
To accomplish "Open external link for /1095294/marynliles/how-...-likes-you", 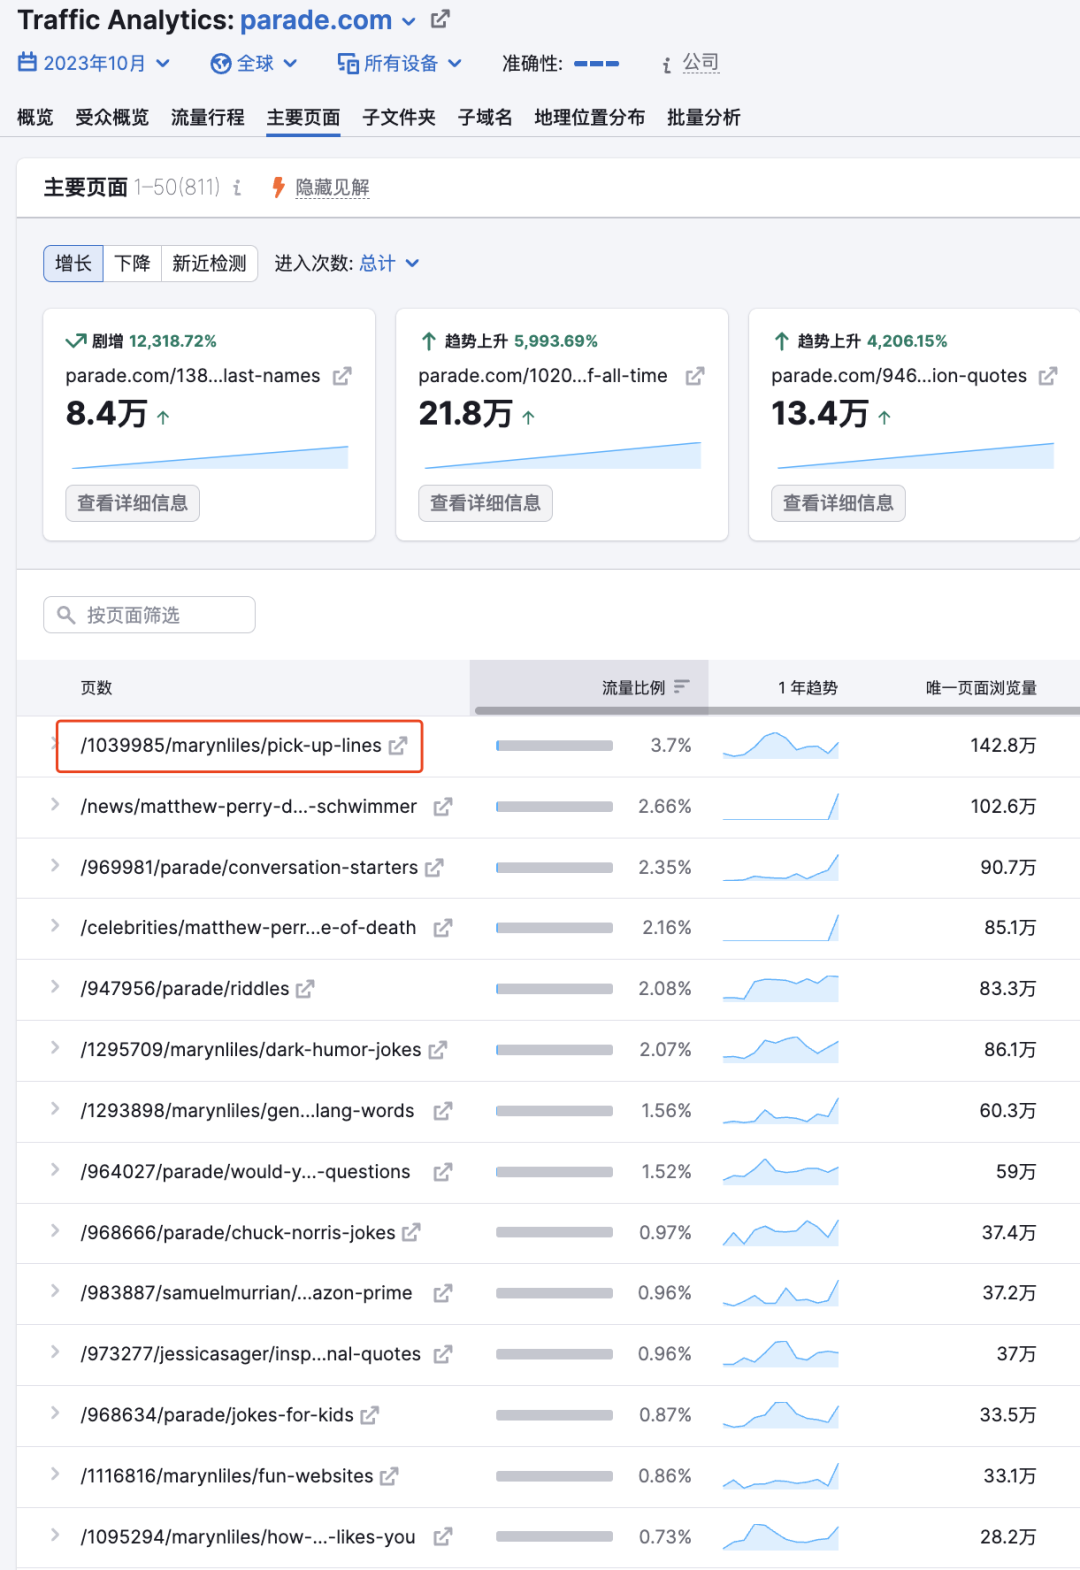I will pyautogui.click(x=443, y=1537).
